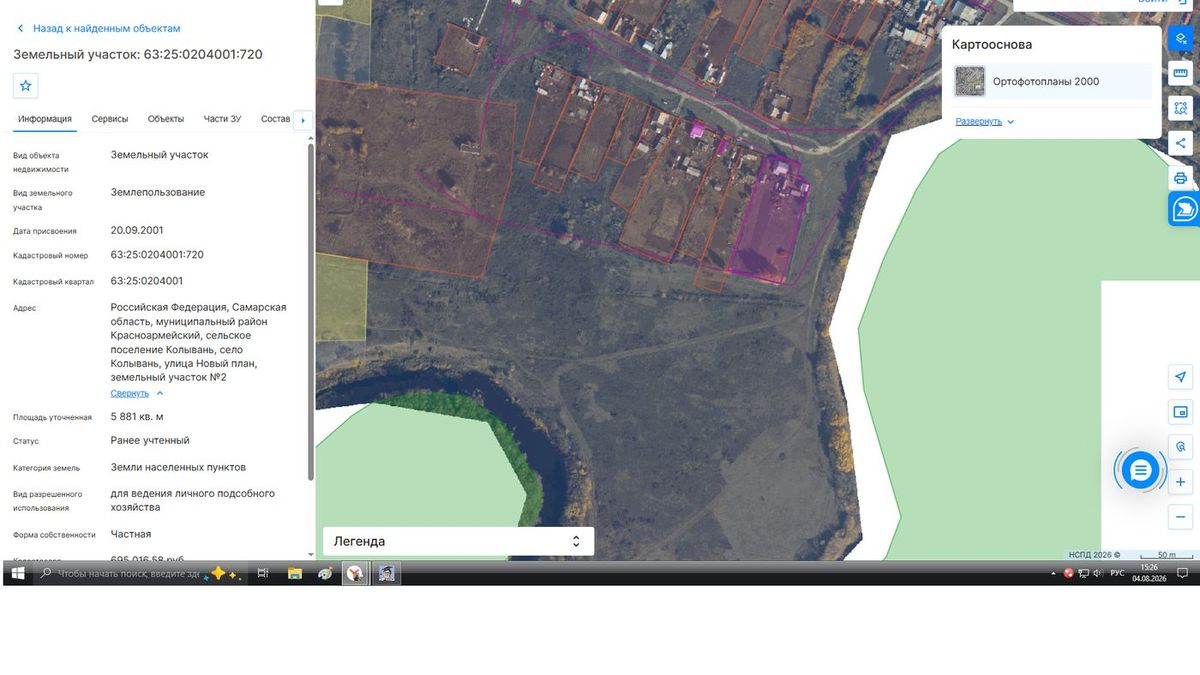Zoom out the map with minus

click(x=1181, y=517)
